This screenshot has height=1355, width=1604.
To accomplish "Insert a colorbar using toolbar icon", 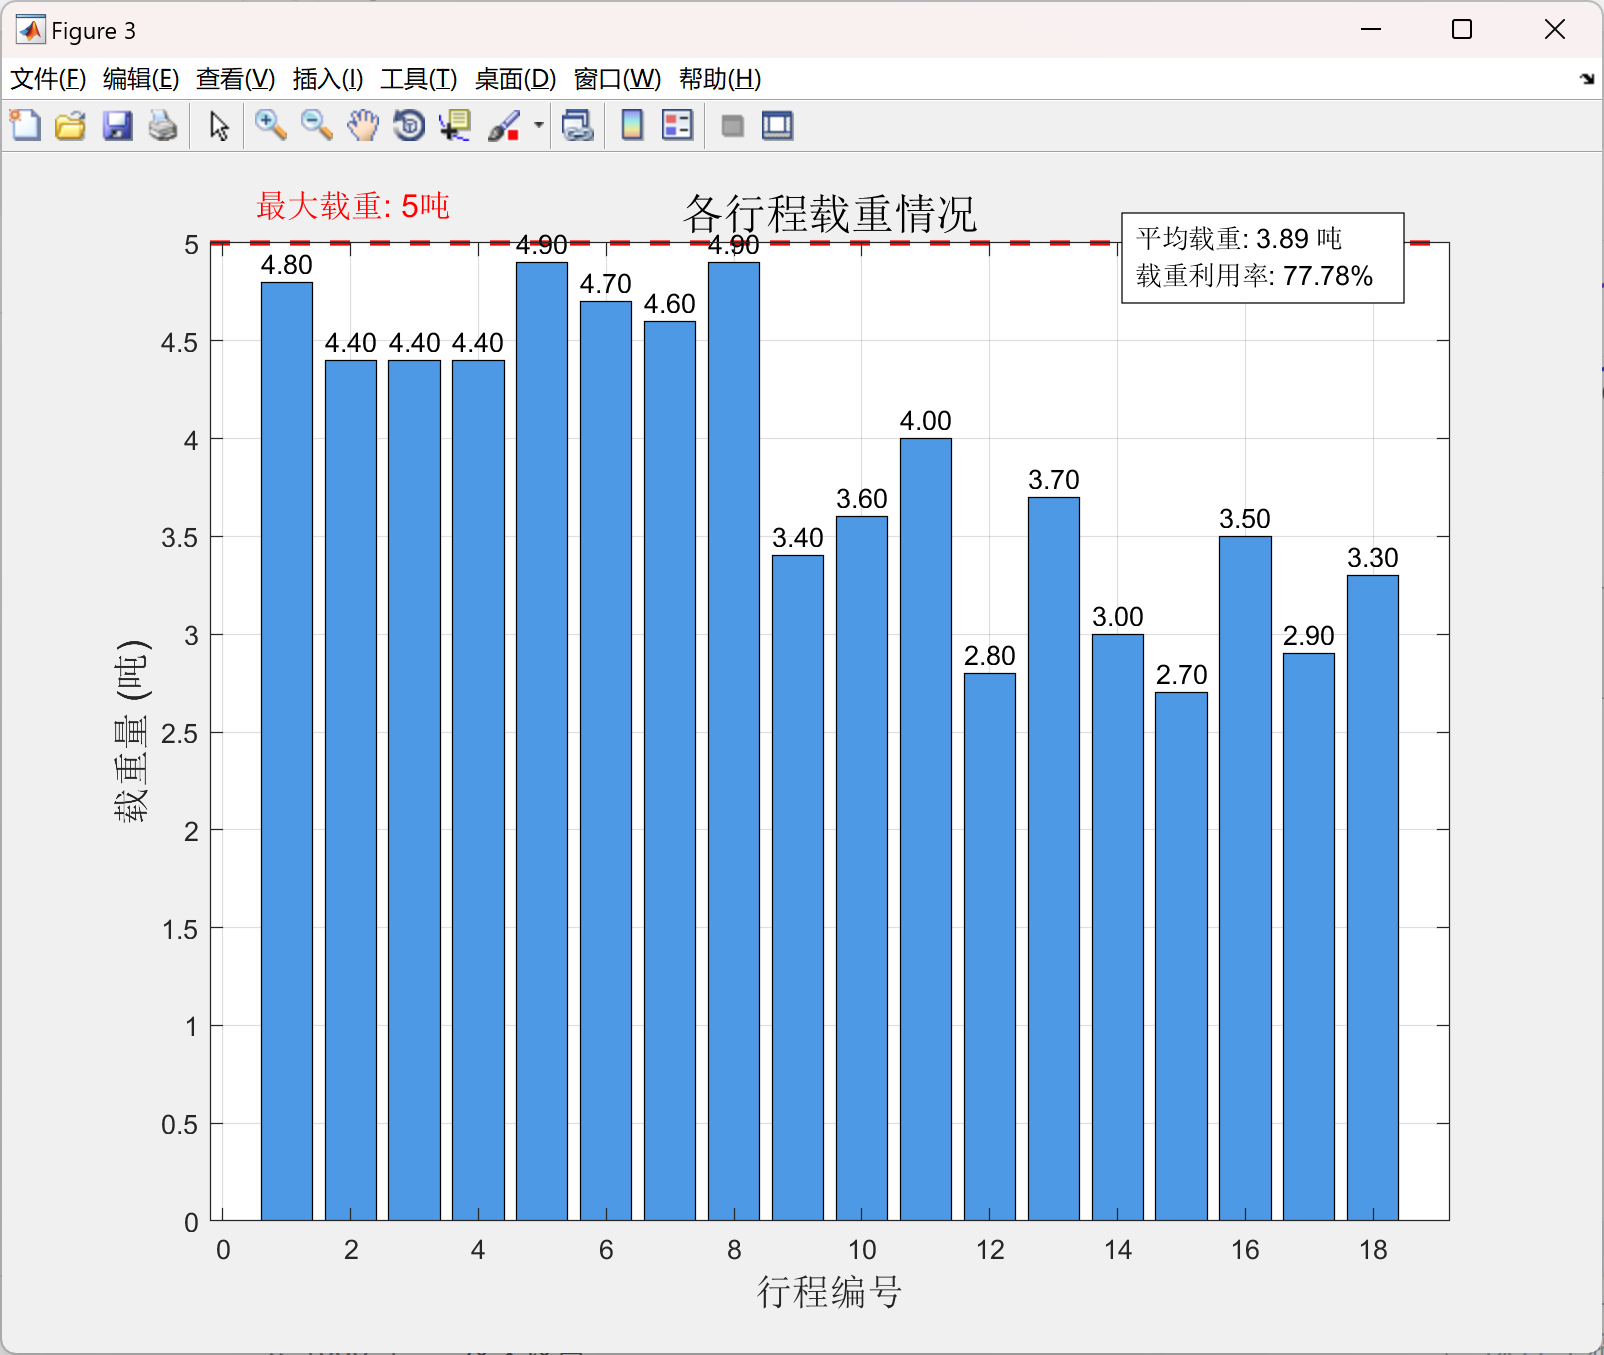I will (x=632, y=125).
